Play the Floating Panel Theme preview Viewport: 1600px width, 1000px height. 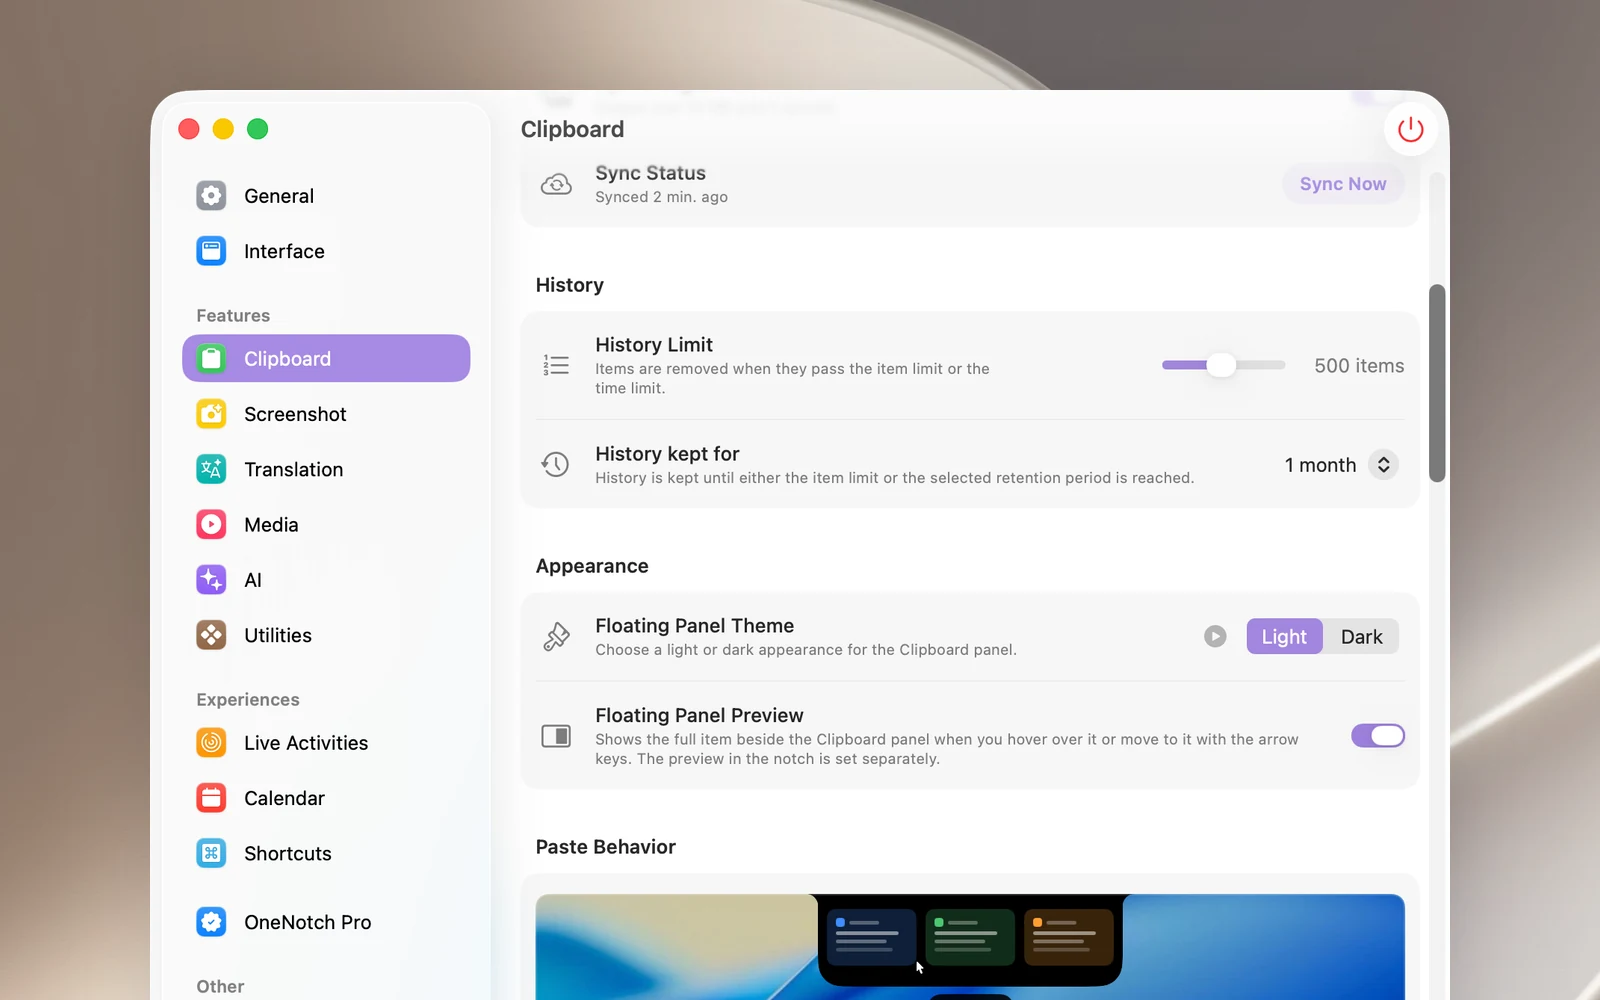tap(1215, 637)
